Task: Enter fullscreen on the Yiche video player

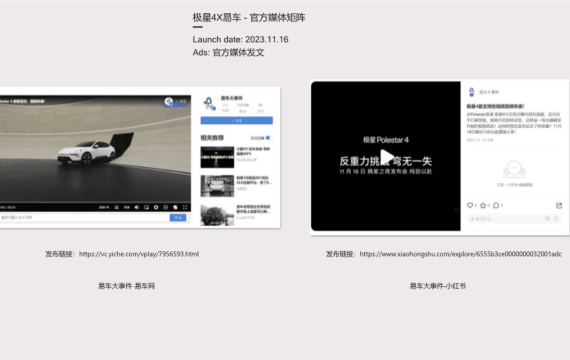Action: pyautogui.click(x=185, y=207)
